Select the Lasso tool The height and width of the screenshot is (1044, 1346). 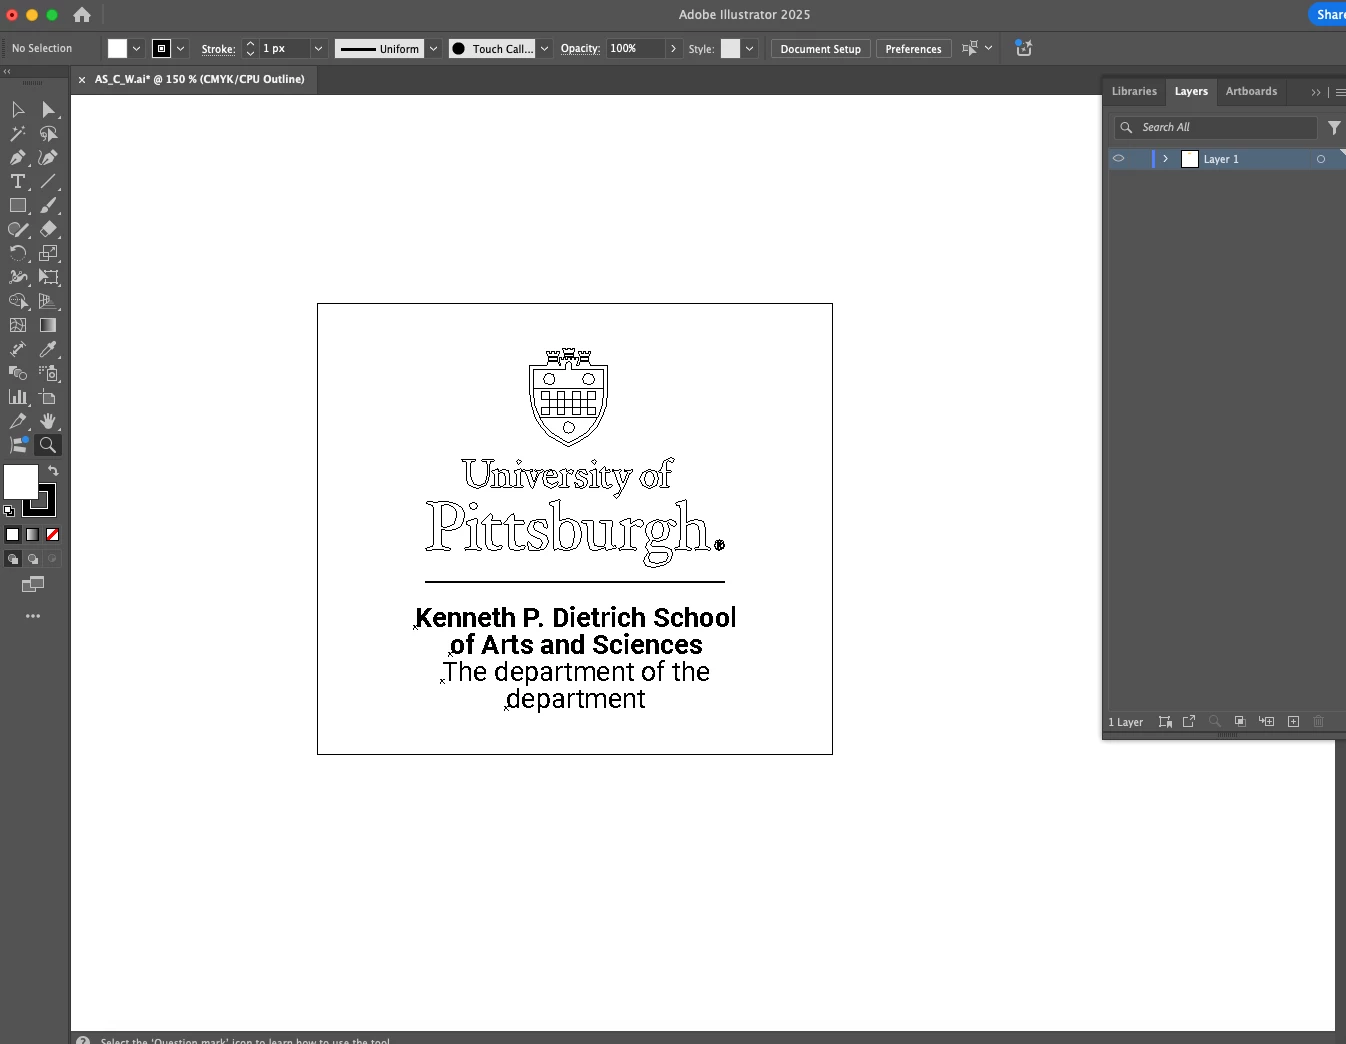click(48, 133)
